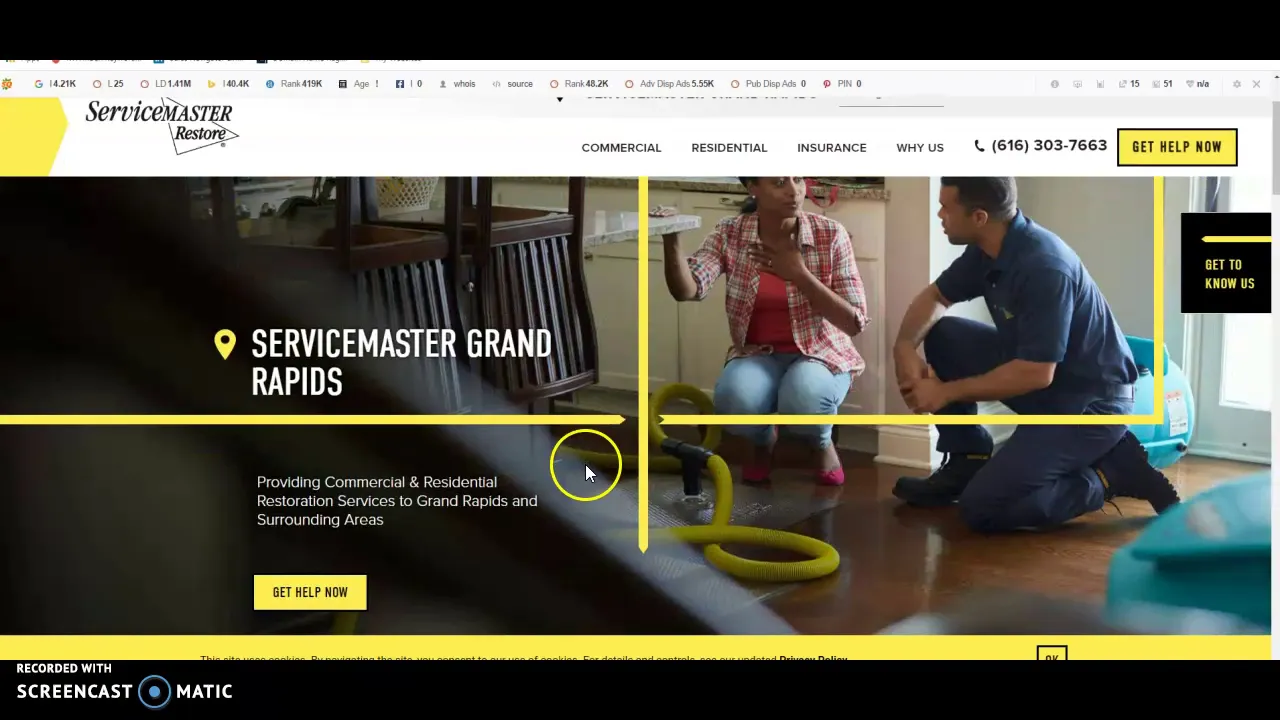
Task: Open the page diagnosis icon in SEO toolbar
Action: point(1077,84)
